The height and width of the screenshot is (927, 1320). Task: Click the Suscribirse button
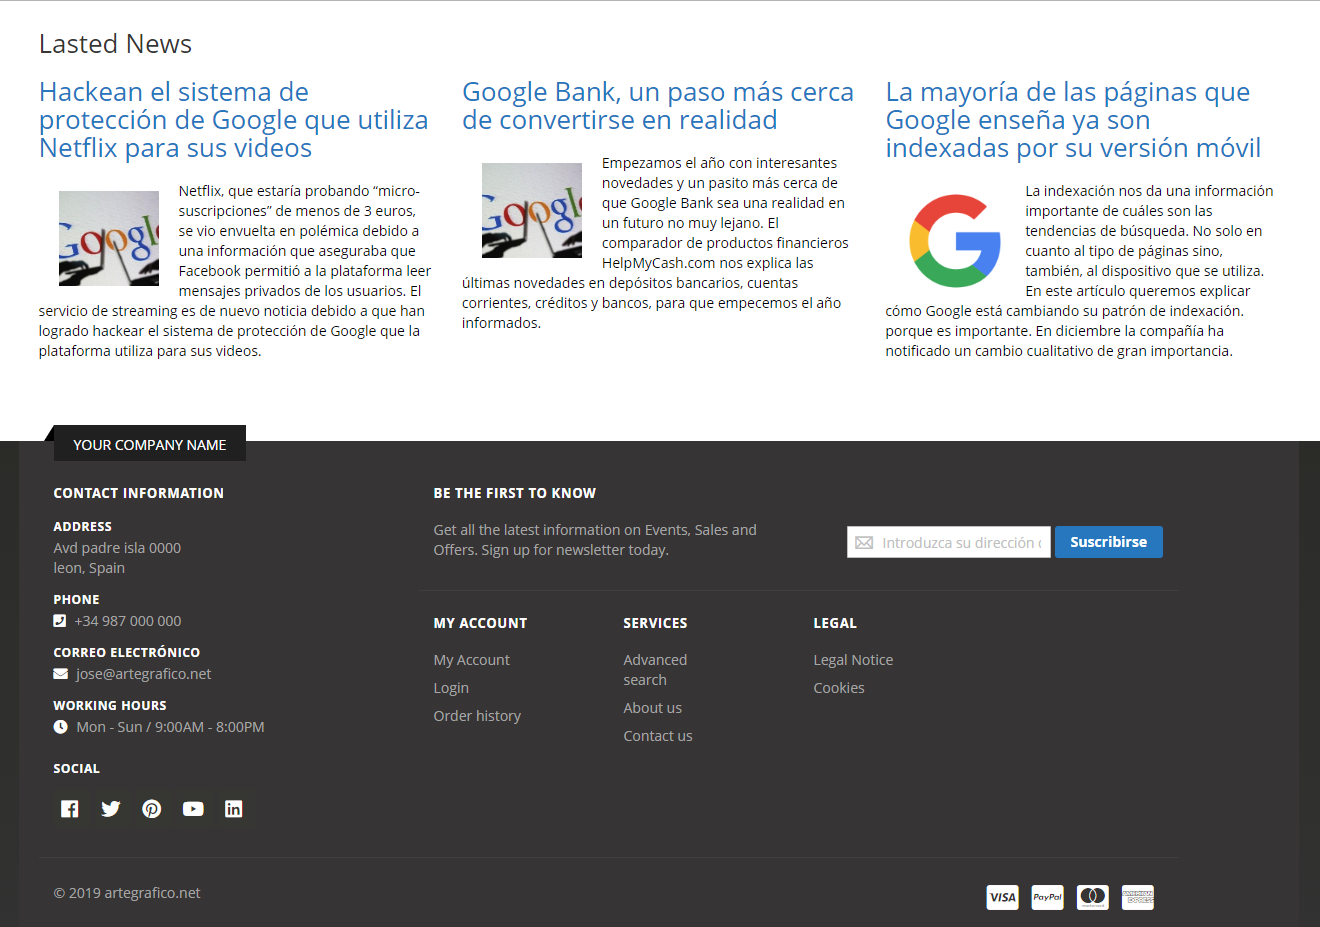[1109, 542]
